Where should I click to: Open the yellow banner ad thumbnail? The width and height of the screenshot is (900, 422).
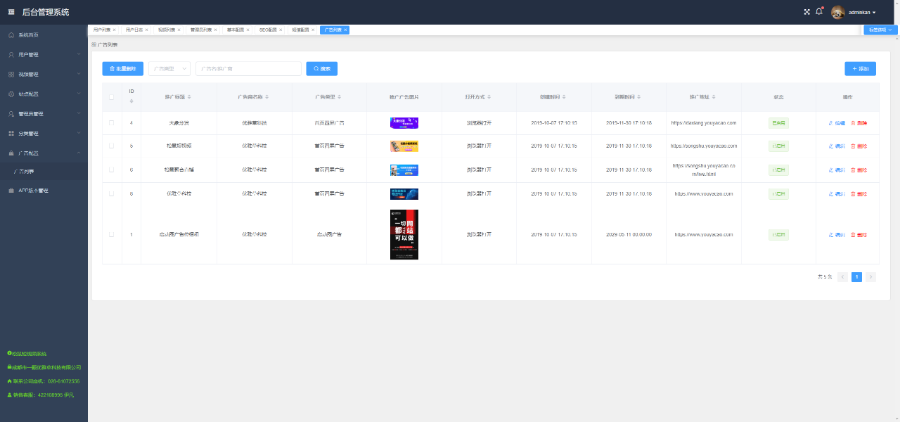(404, 146)
